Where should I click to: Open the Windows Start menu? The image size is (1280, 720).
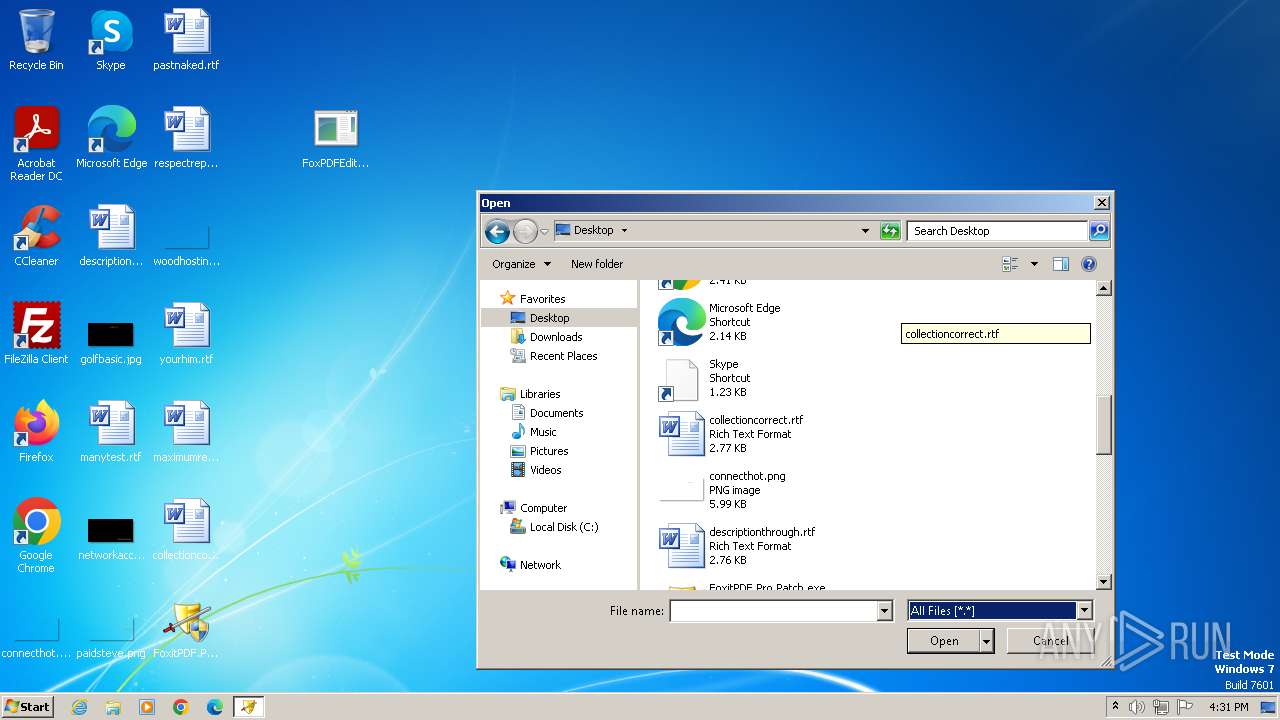tap(27, 707)
